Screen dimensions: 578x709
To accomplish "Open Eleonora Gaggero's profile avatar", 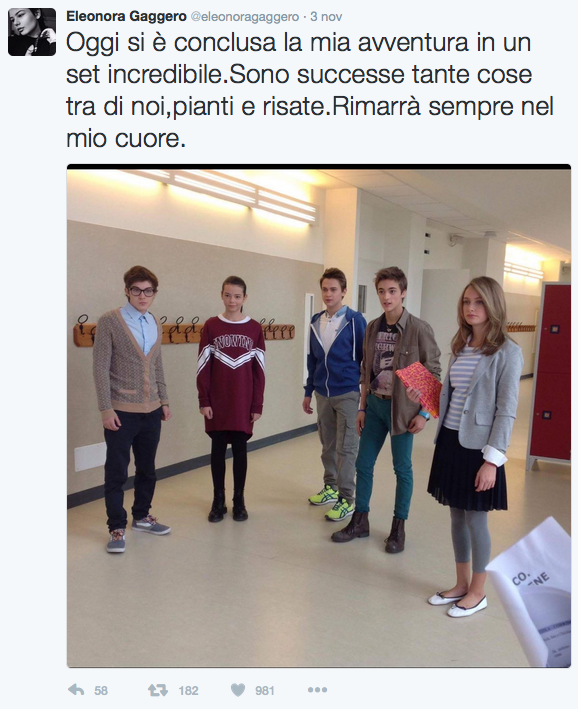I will click(x=32, y=32).
